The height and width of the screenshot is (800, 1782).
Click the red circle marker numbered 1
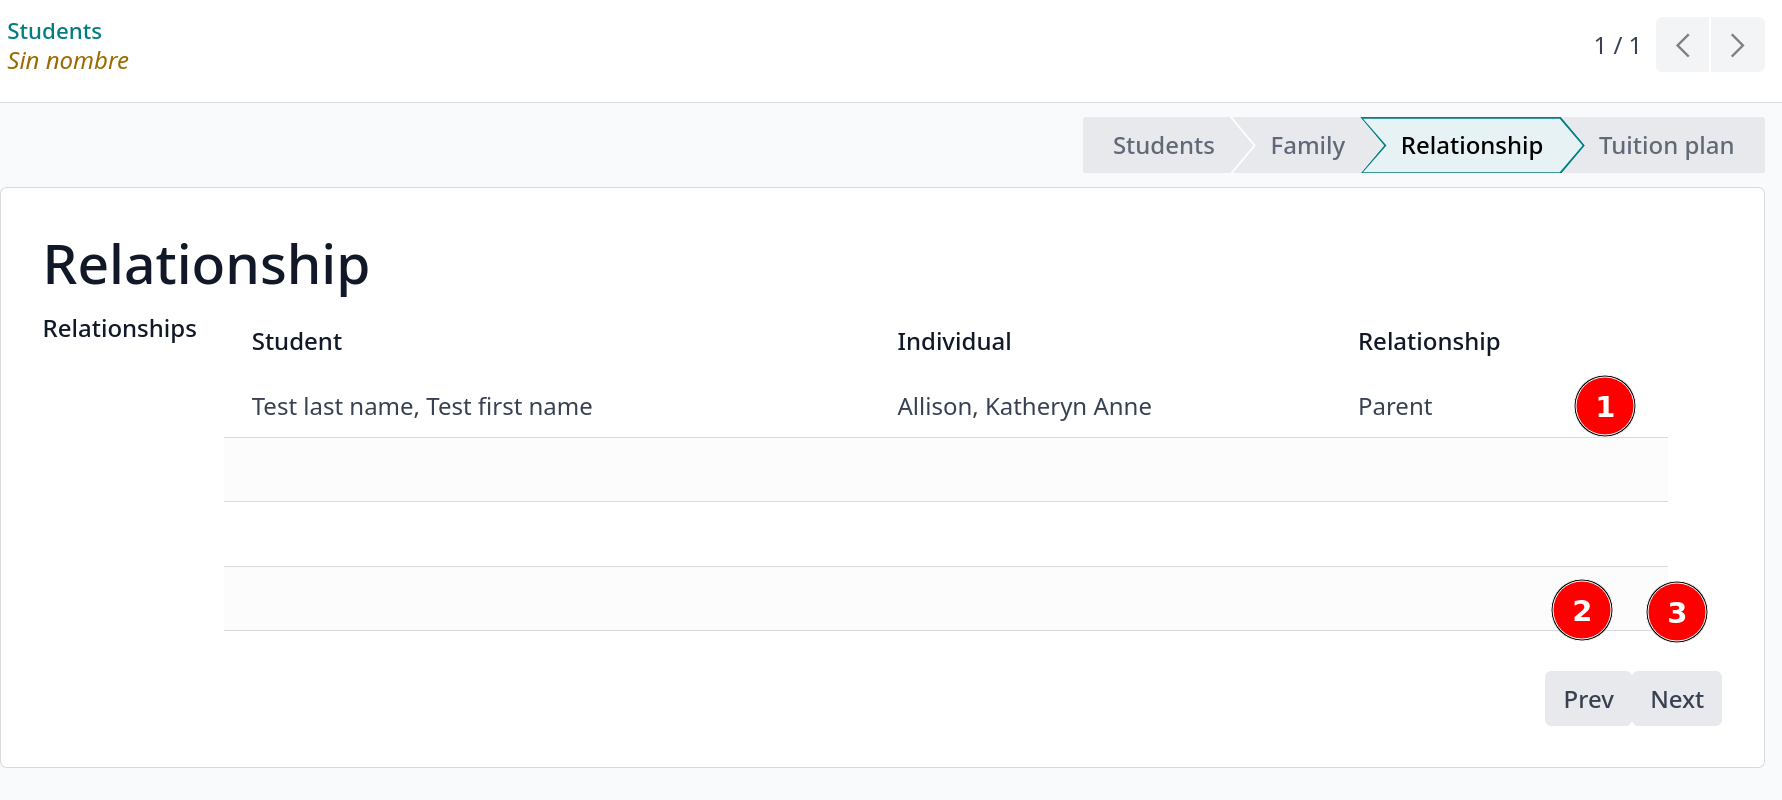pyautogui.click(x=1604, y=407)
